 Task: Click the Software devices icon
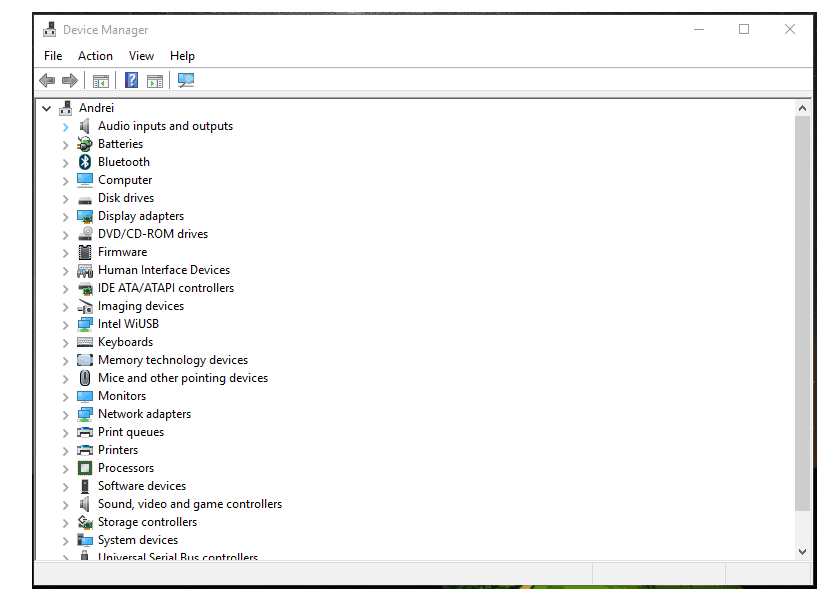[x=85, y=486]
